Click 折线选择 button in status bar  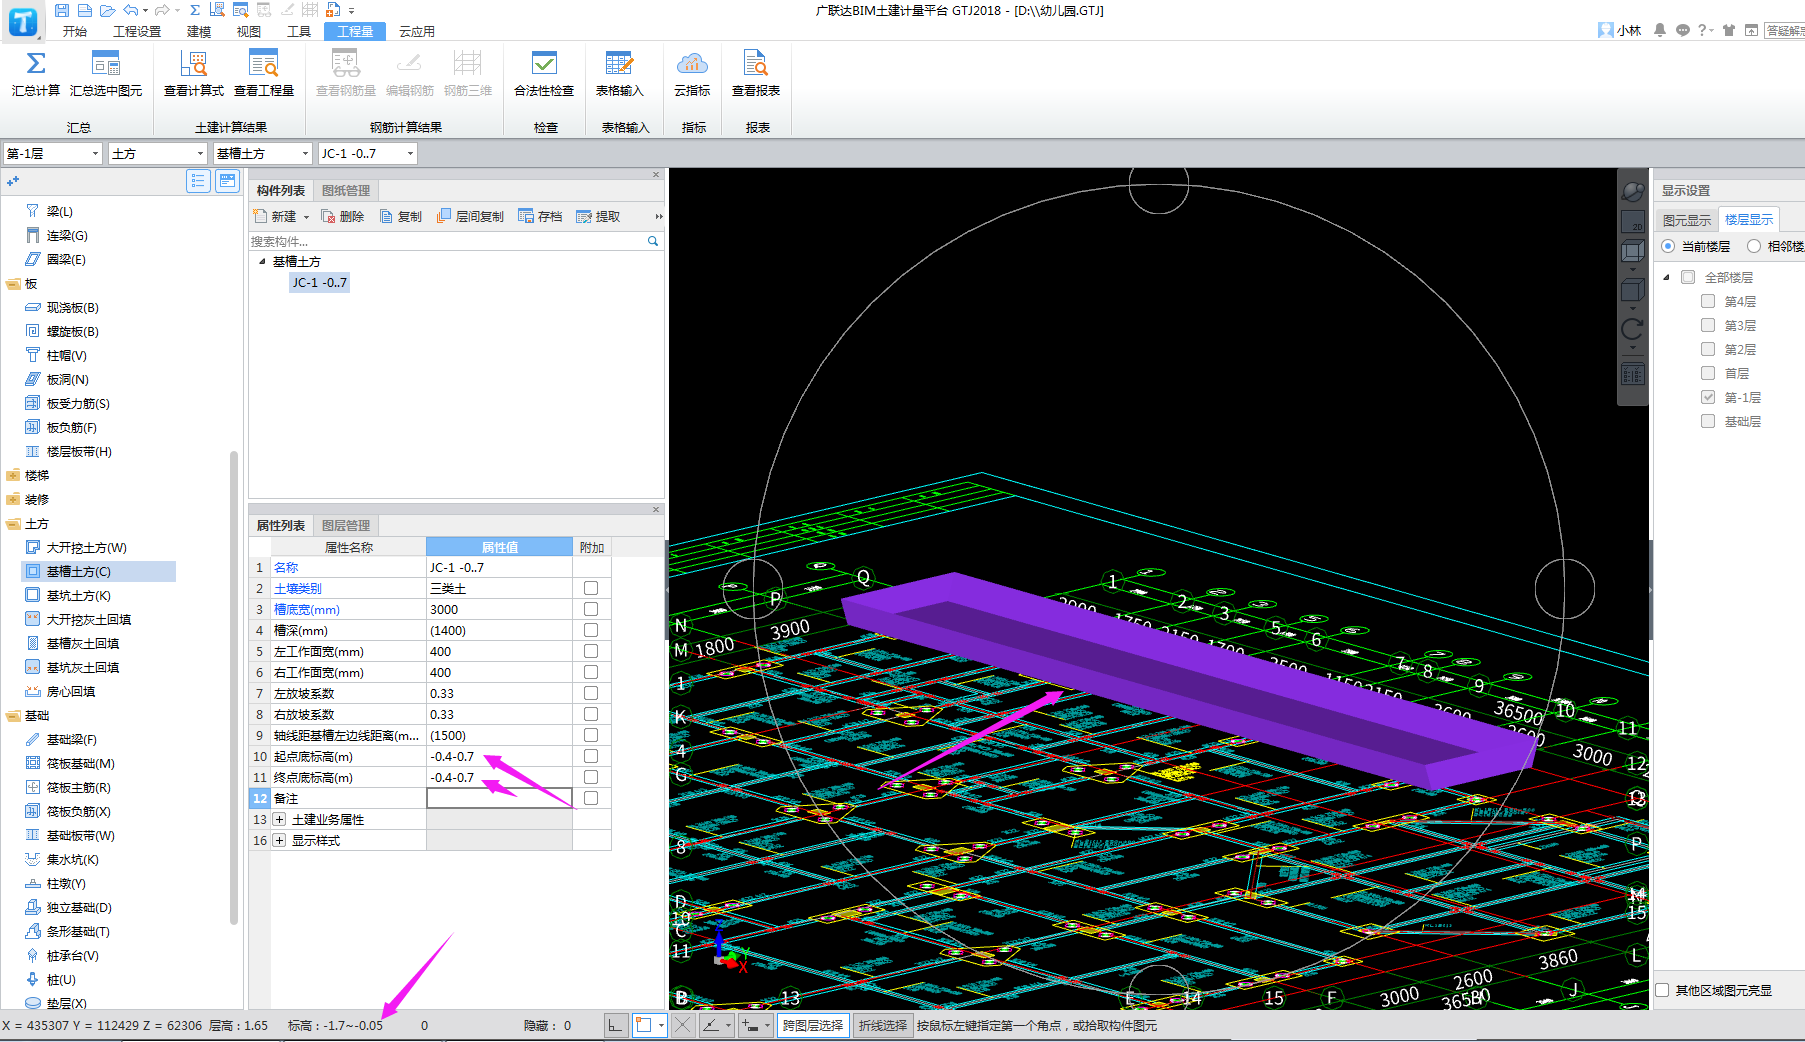[883, 1025]
